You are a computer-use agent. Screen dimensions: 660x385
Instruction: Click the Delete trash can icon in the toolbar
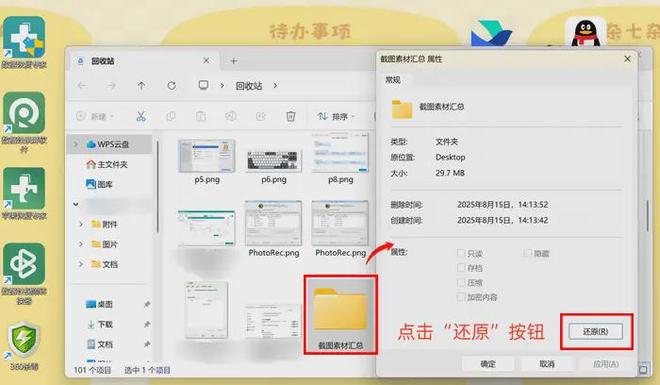tap(290, 116)
